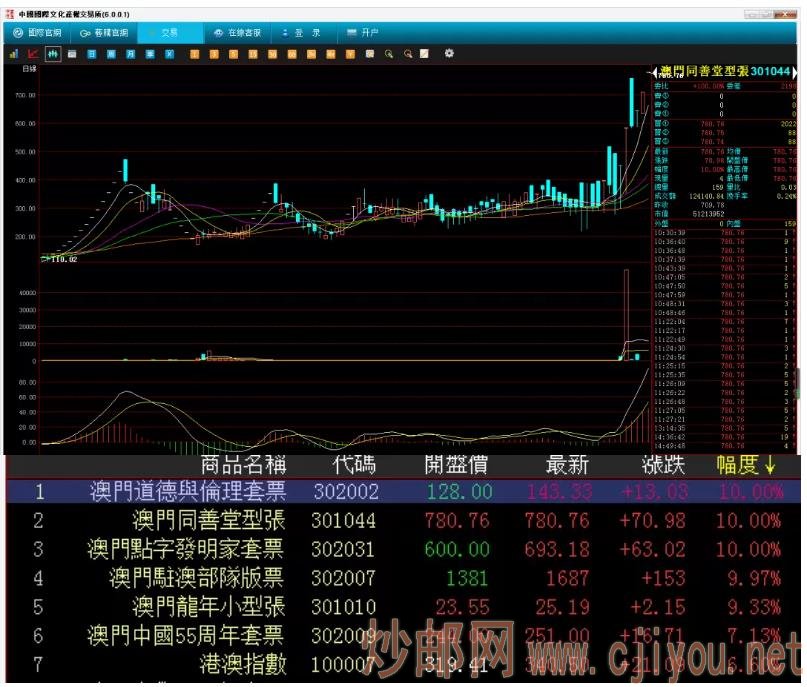This screenshot has height=687, width=807.
Task: Click the magnifier icon beside the notepad icon
Action: (x=408, y=54)
